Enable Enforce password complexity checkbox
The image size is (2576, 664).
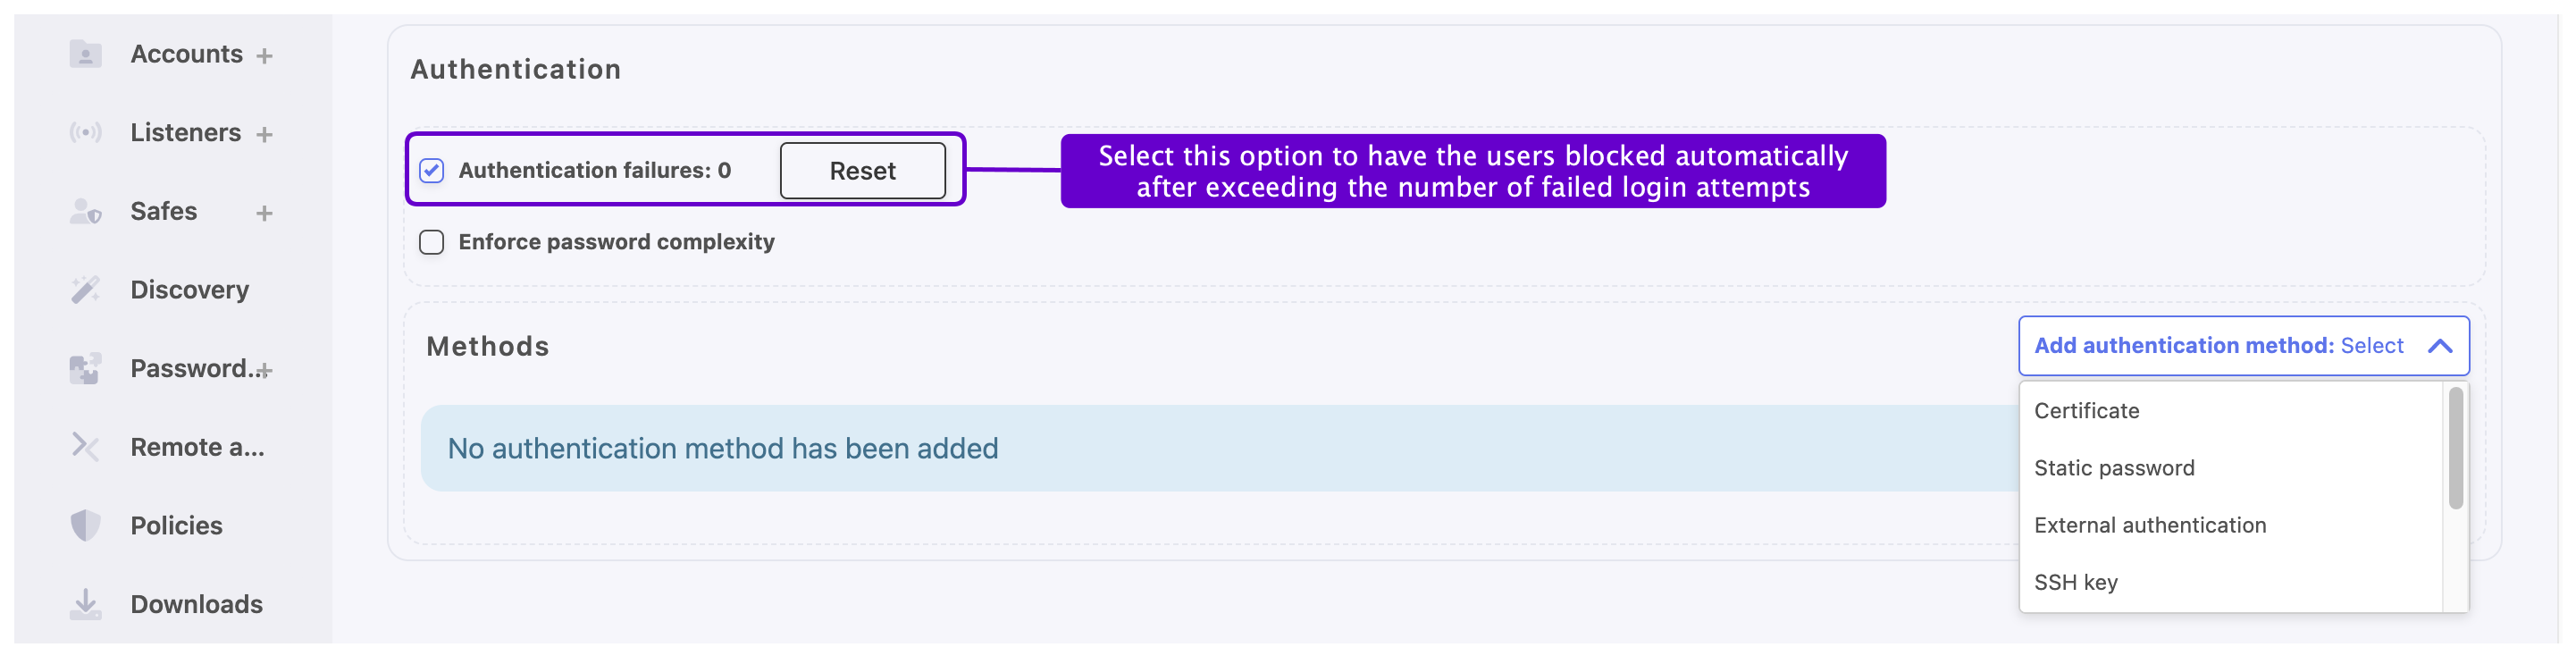click(x=431, y=242)
